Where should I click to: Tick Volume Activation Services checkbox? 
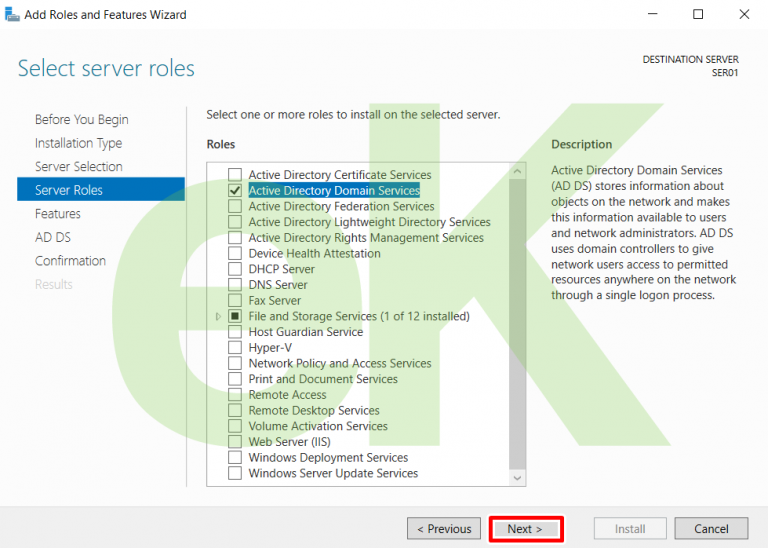[235, 426]
